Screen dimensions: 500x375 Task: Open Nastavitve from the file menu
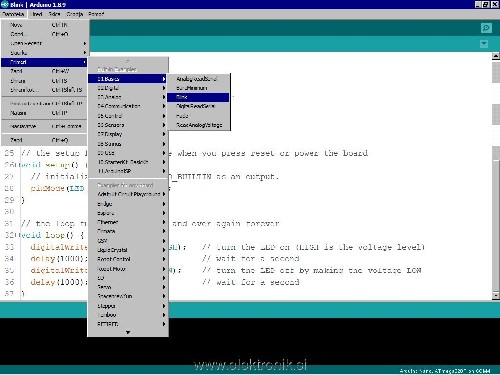(x=45, y=126)
